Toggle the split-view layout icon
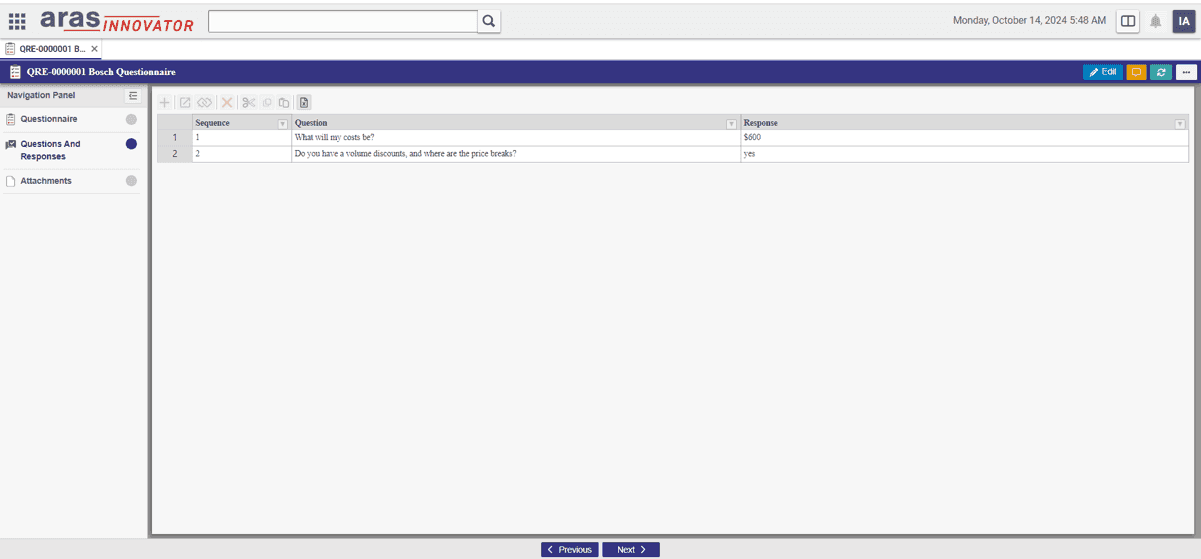This screenshot has width=1201, height=559. coord(1128,21)
